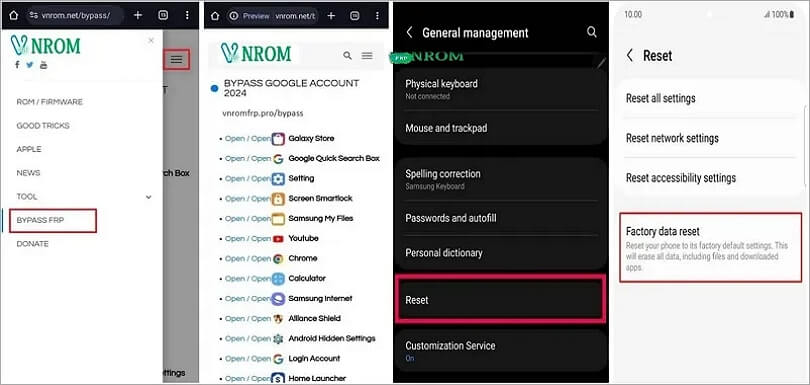The image size is (810, 385).
Task: Tap the Samsung My Files icon
Action: [278, 219]
